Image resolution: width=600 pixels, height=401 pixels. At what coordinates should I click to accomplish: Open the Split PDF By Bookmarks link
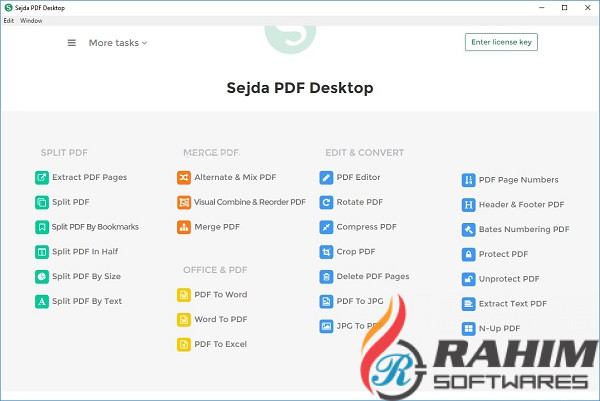coord(95,227)
